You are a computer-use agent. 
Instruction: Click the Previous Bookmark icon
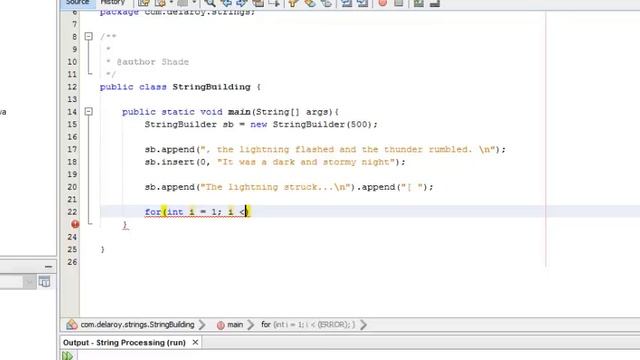click(293, 3)
